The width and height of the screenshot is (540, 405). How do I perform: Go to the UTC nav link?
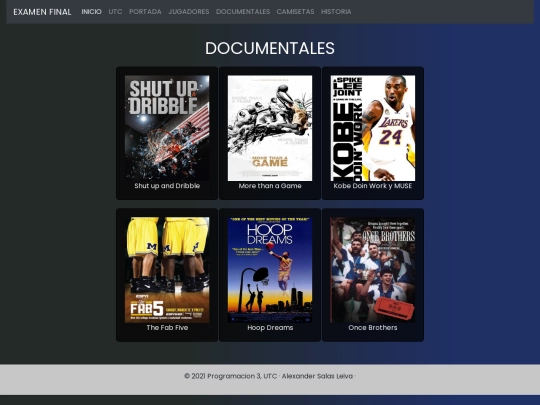115,12
